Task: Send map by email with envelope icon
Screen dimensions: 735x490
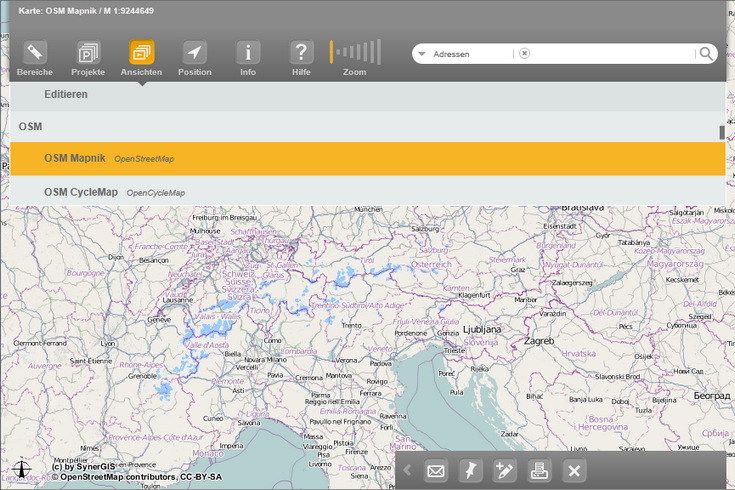Action: [436, 470]
